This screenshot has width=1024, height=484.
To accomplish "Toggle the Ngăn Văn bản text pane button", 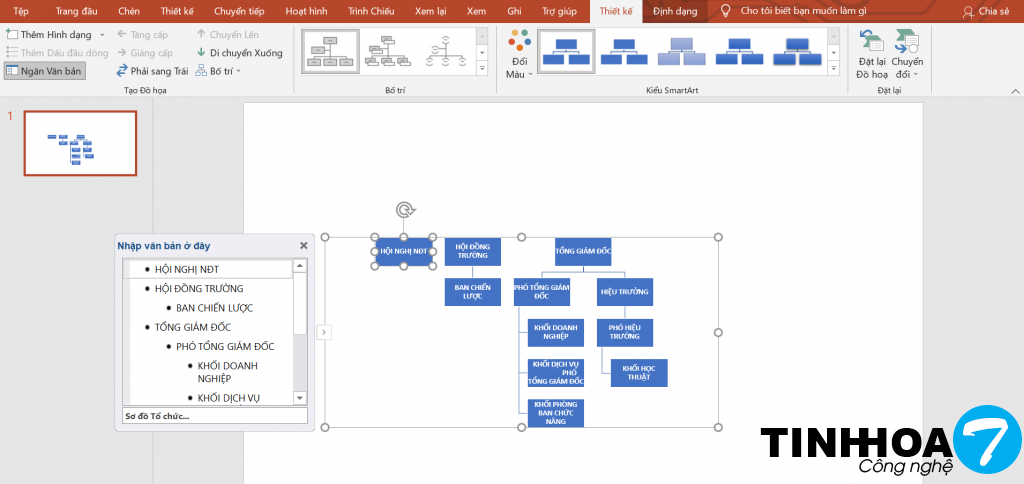I will tap(44, 70).
